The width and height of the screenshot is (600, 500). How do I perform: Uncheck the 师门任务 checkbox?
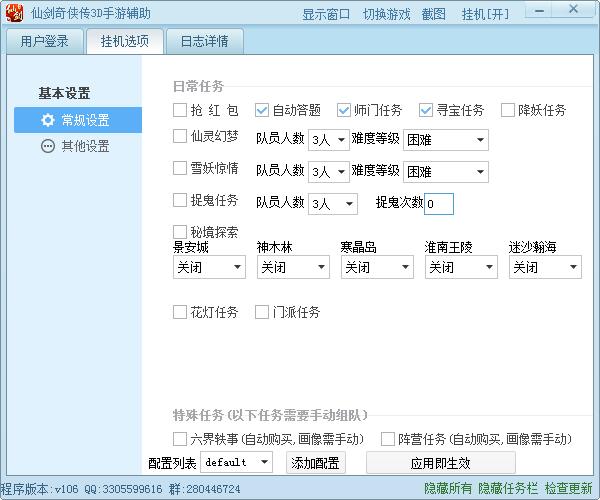pyautogui.click(x=344, y=110)
